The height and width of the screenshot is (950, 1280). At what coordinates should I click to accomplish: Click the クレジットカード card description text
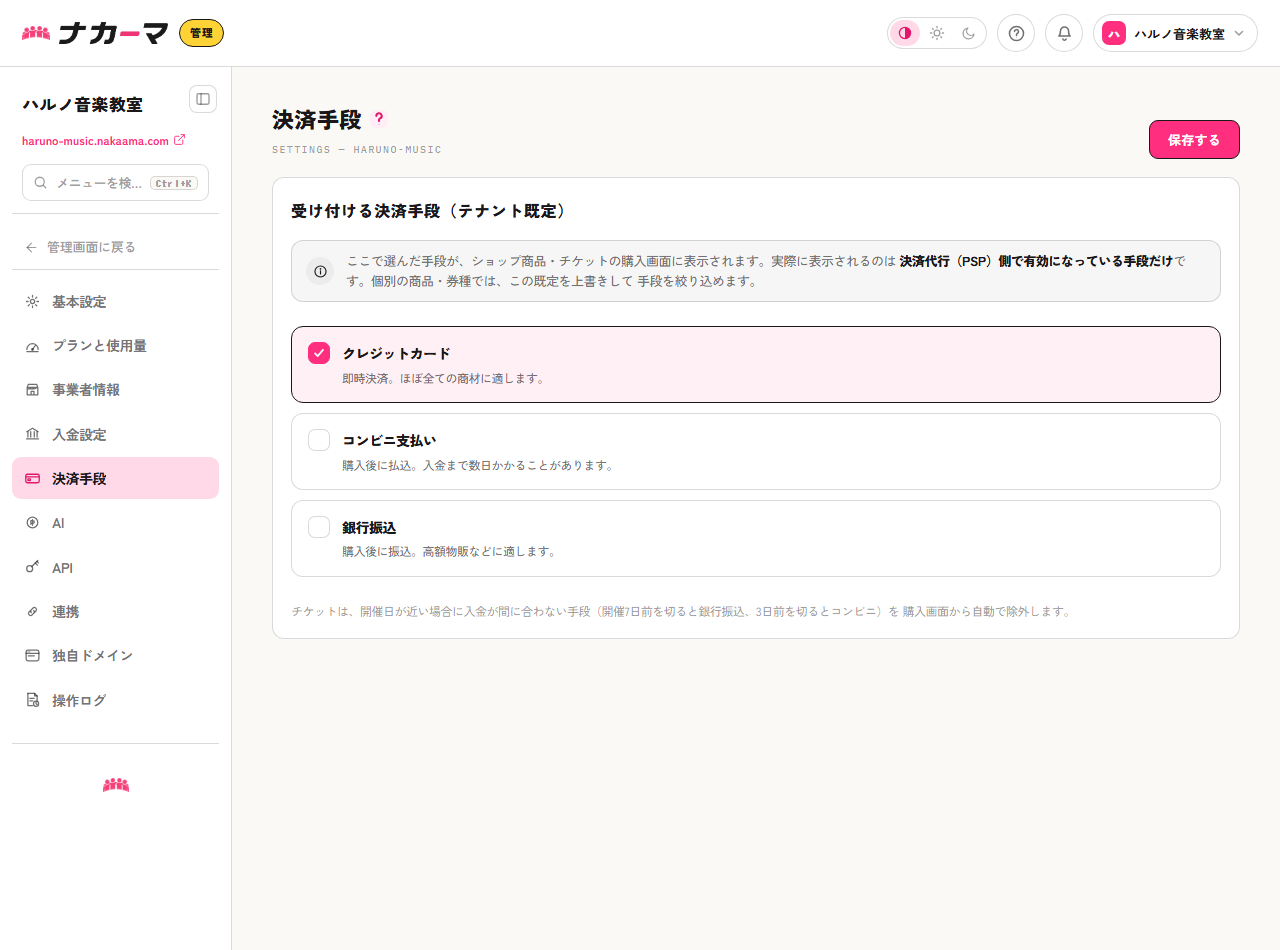click(443, 379)
